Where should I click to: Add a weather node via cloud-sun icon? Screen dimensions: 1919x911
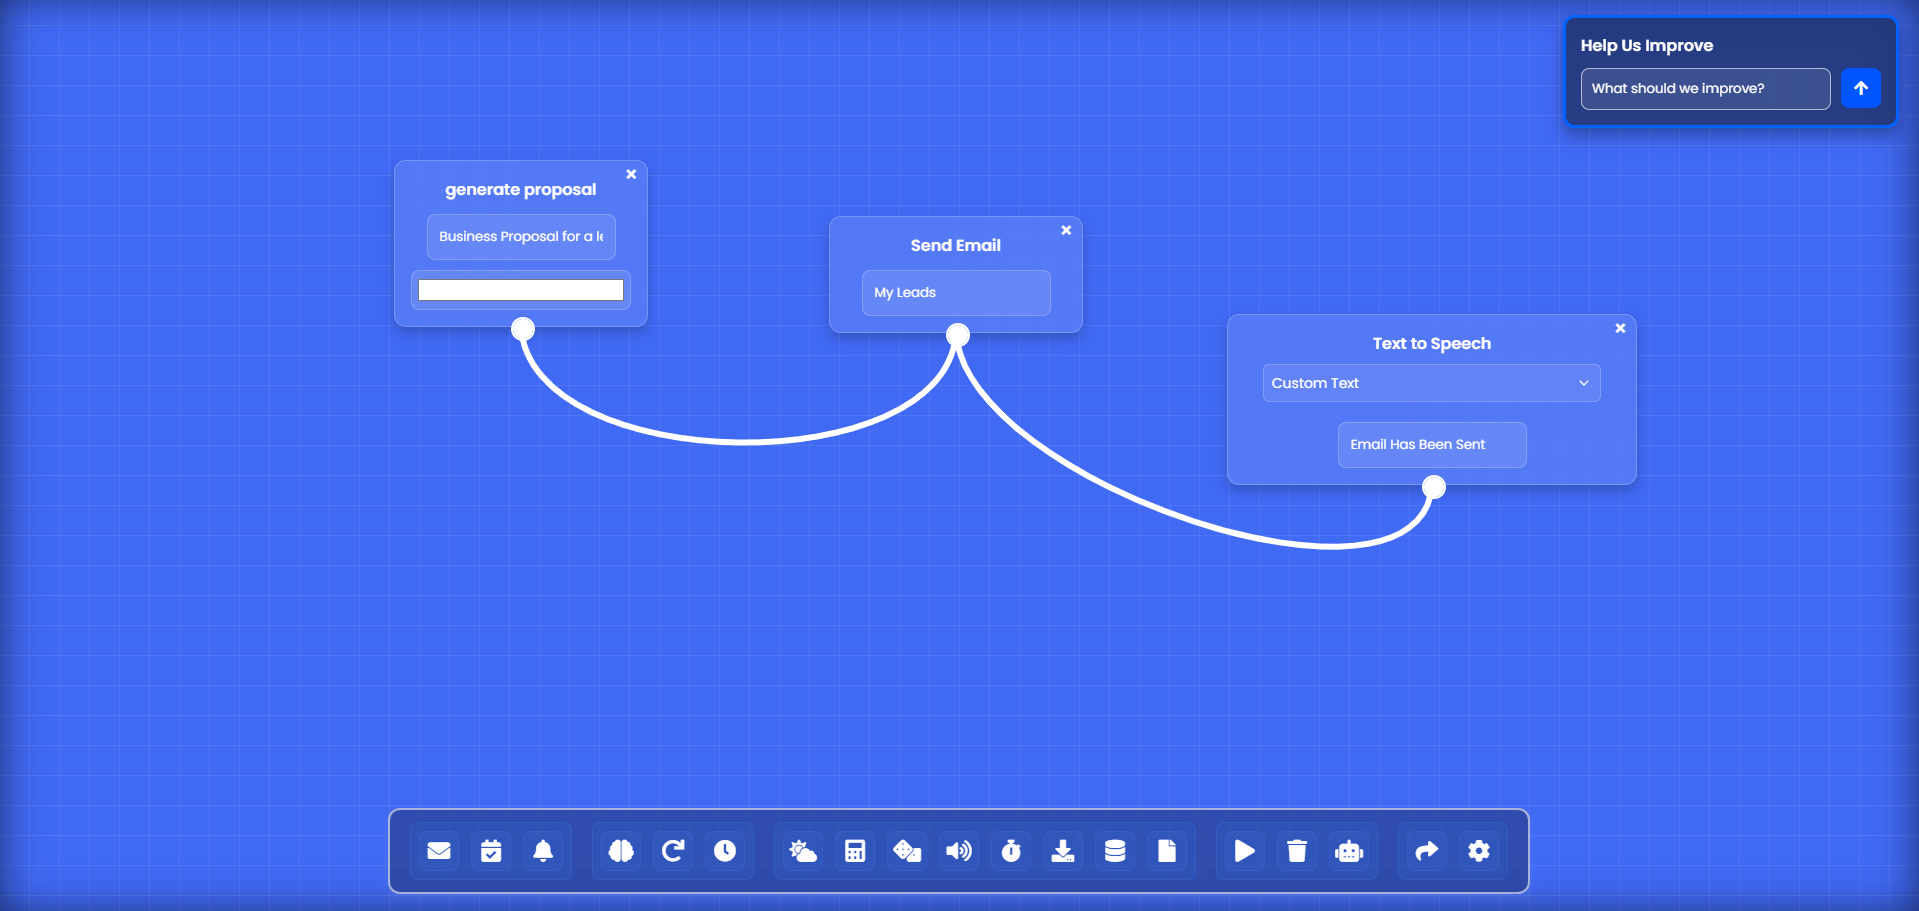[803, 851]
